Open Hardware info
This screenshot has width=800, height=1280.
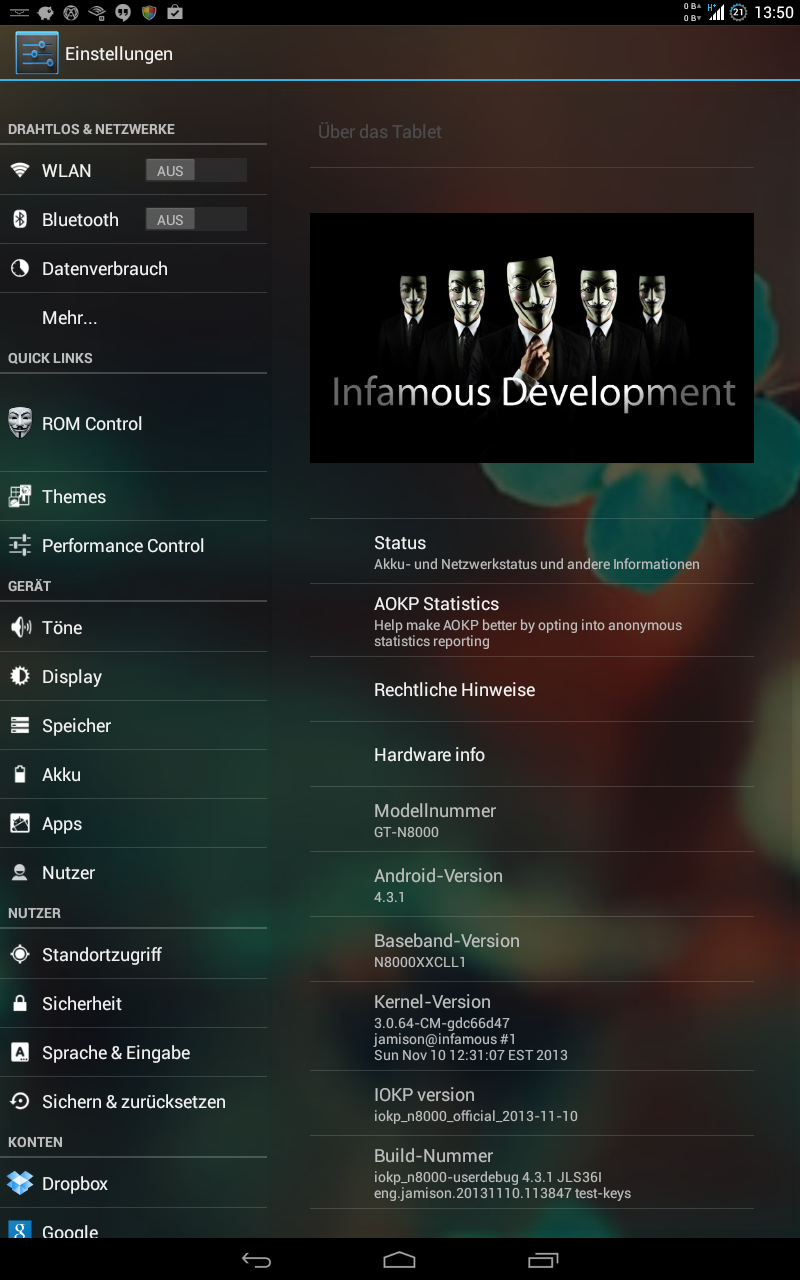(x=532, y=755)
